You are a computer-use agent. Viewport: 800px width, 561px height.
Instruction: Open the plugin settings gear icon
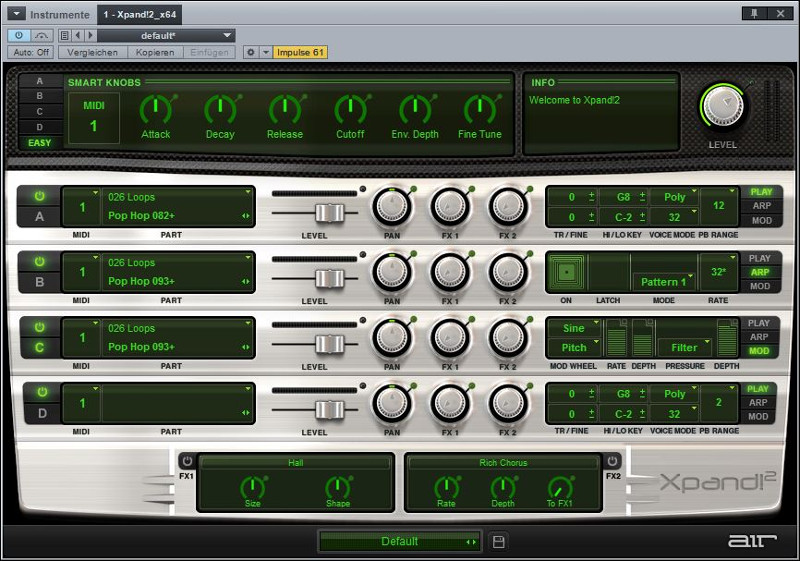coord(251,52)
